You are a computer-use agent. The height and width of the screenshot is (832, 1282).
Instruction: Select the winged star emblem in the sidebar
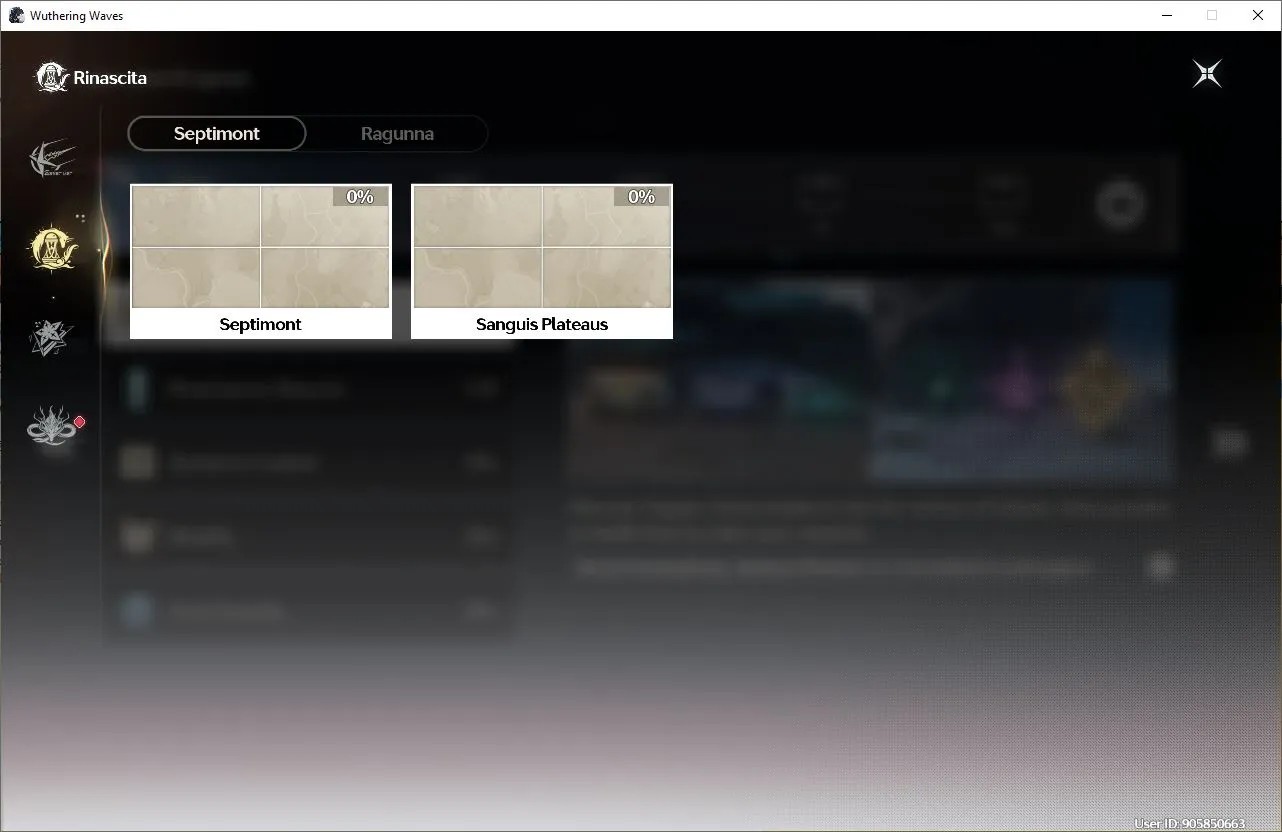tap(52, 159)
